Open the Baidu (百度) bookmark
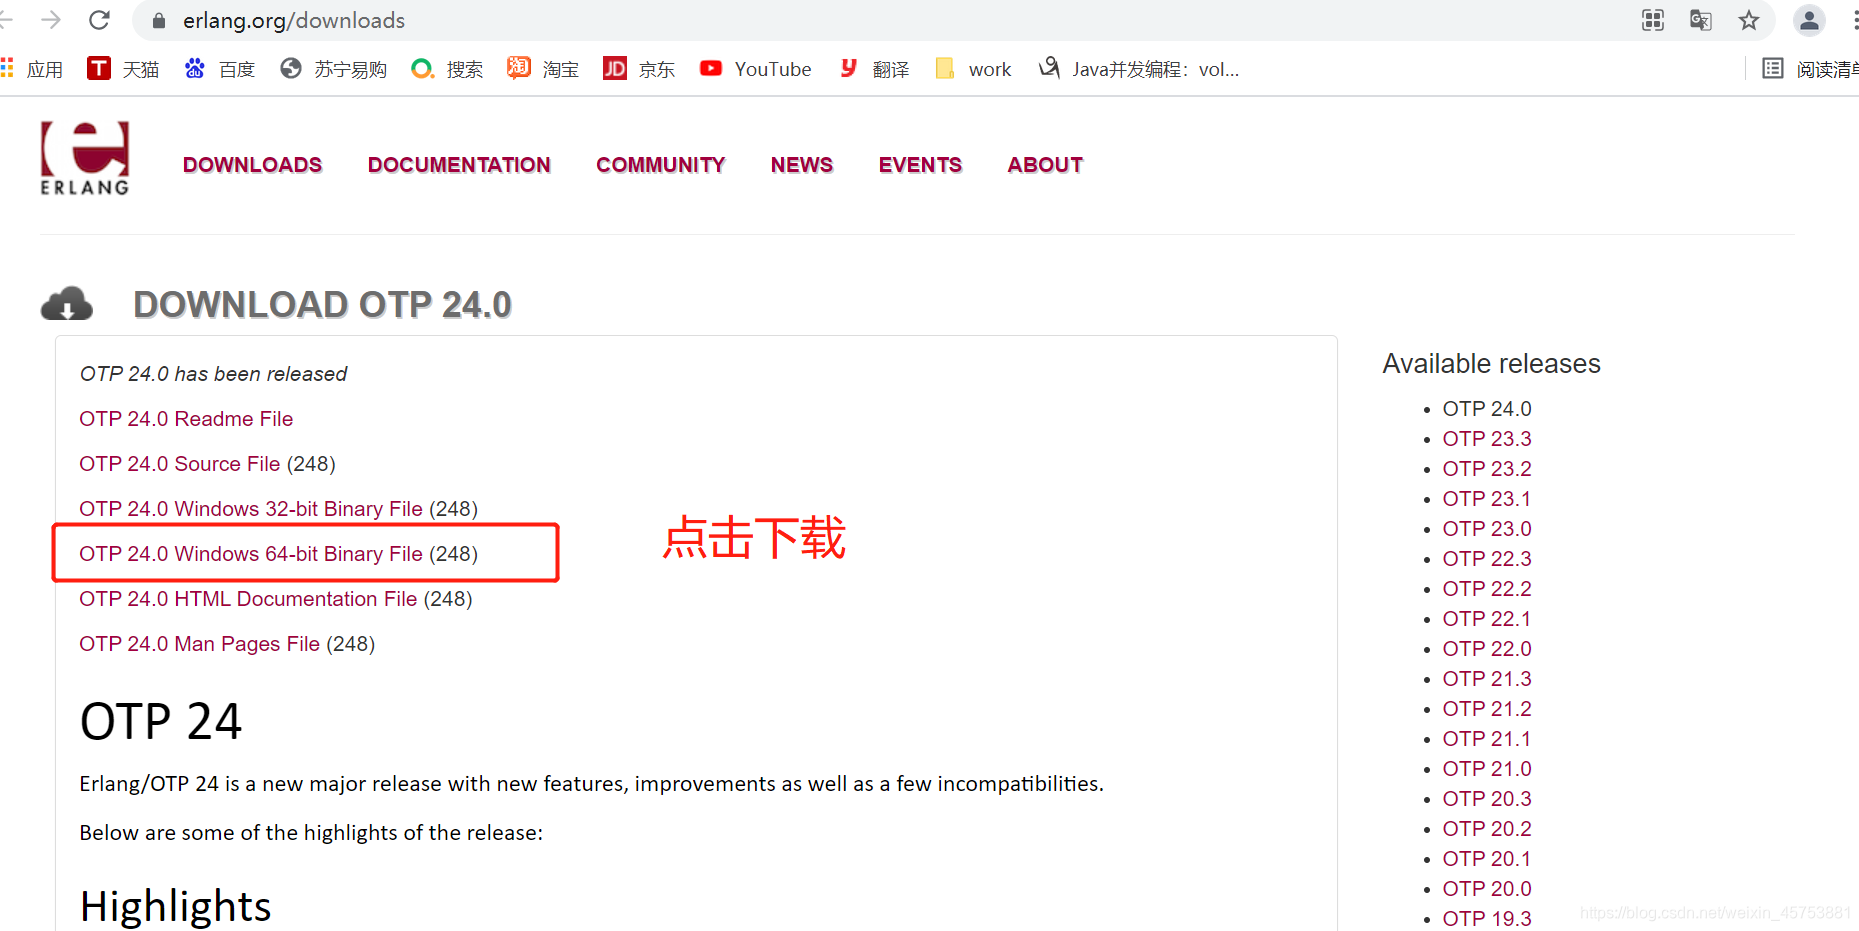 pos(220,69)
